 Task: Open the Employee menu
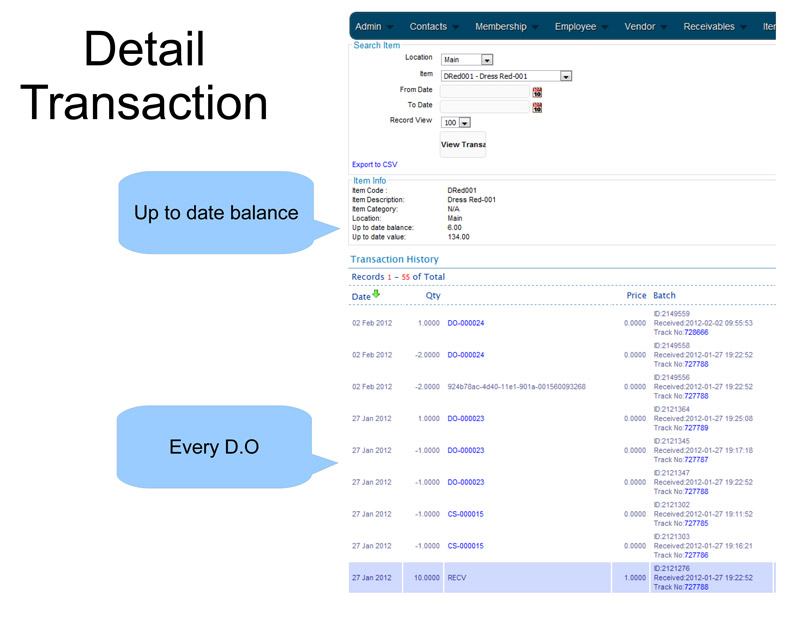tap(581, 27)
